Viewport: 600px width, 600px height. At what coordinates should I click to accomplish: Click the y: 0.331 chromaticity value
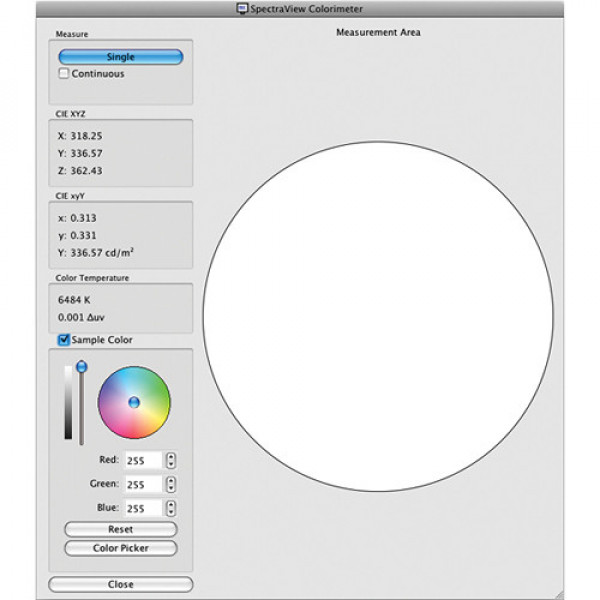click(x=77, y=235)
